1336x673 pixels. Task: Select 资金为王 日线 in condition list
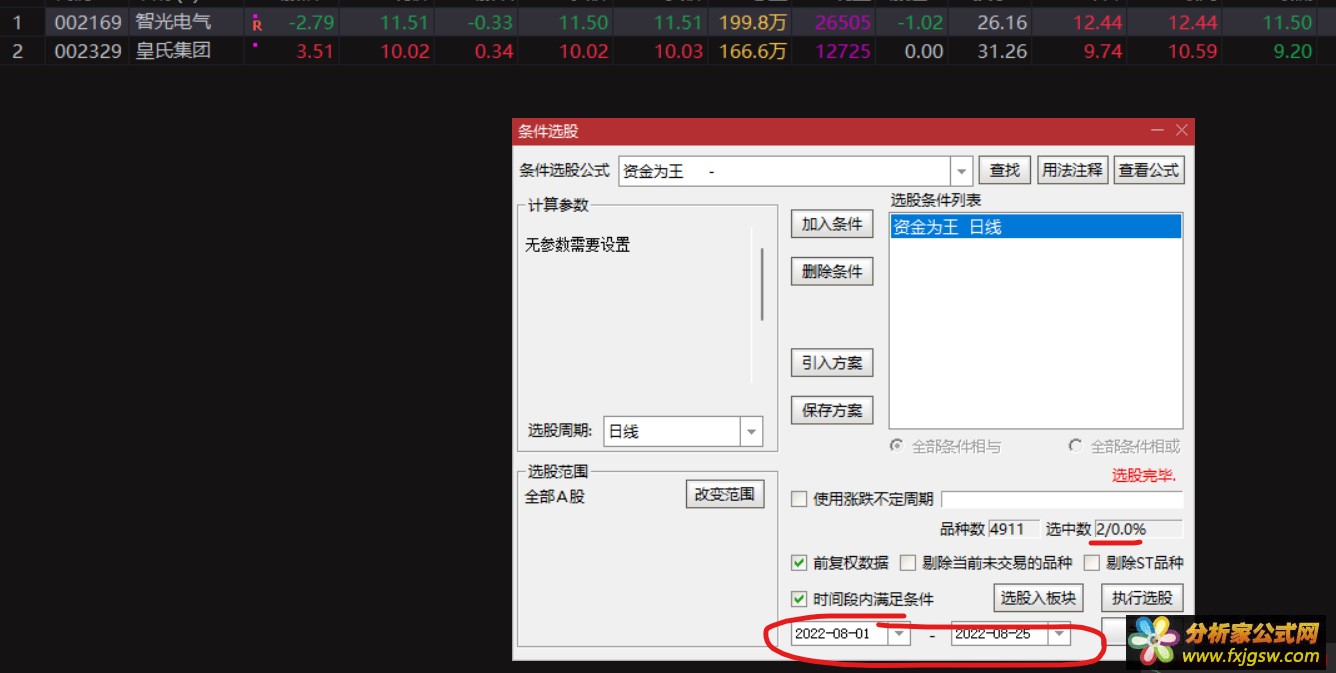tap(1036, 227)
